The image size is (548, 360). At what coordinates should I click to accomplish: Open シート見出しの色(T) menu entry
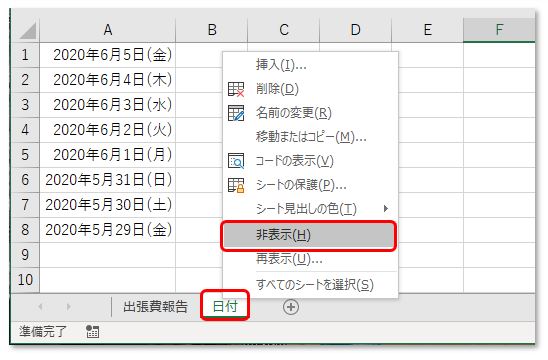(310, 209)
